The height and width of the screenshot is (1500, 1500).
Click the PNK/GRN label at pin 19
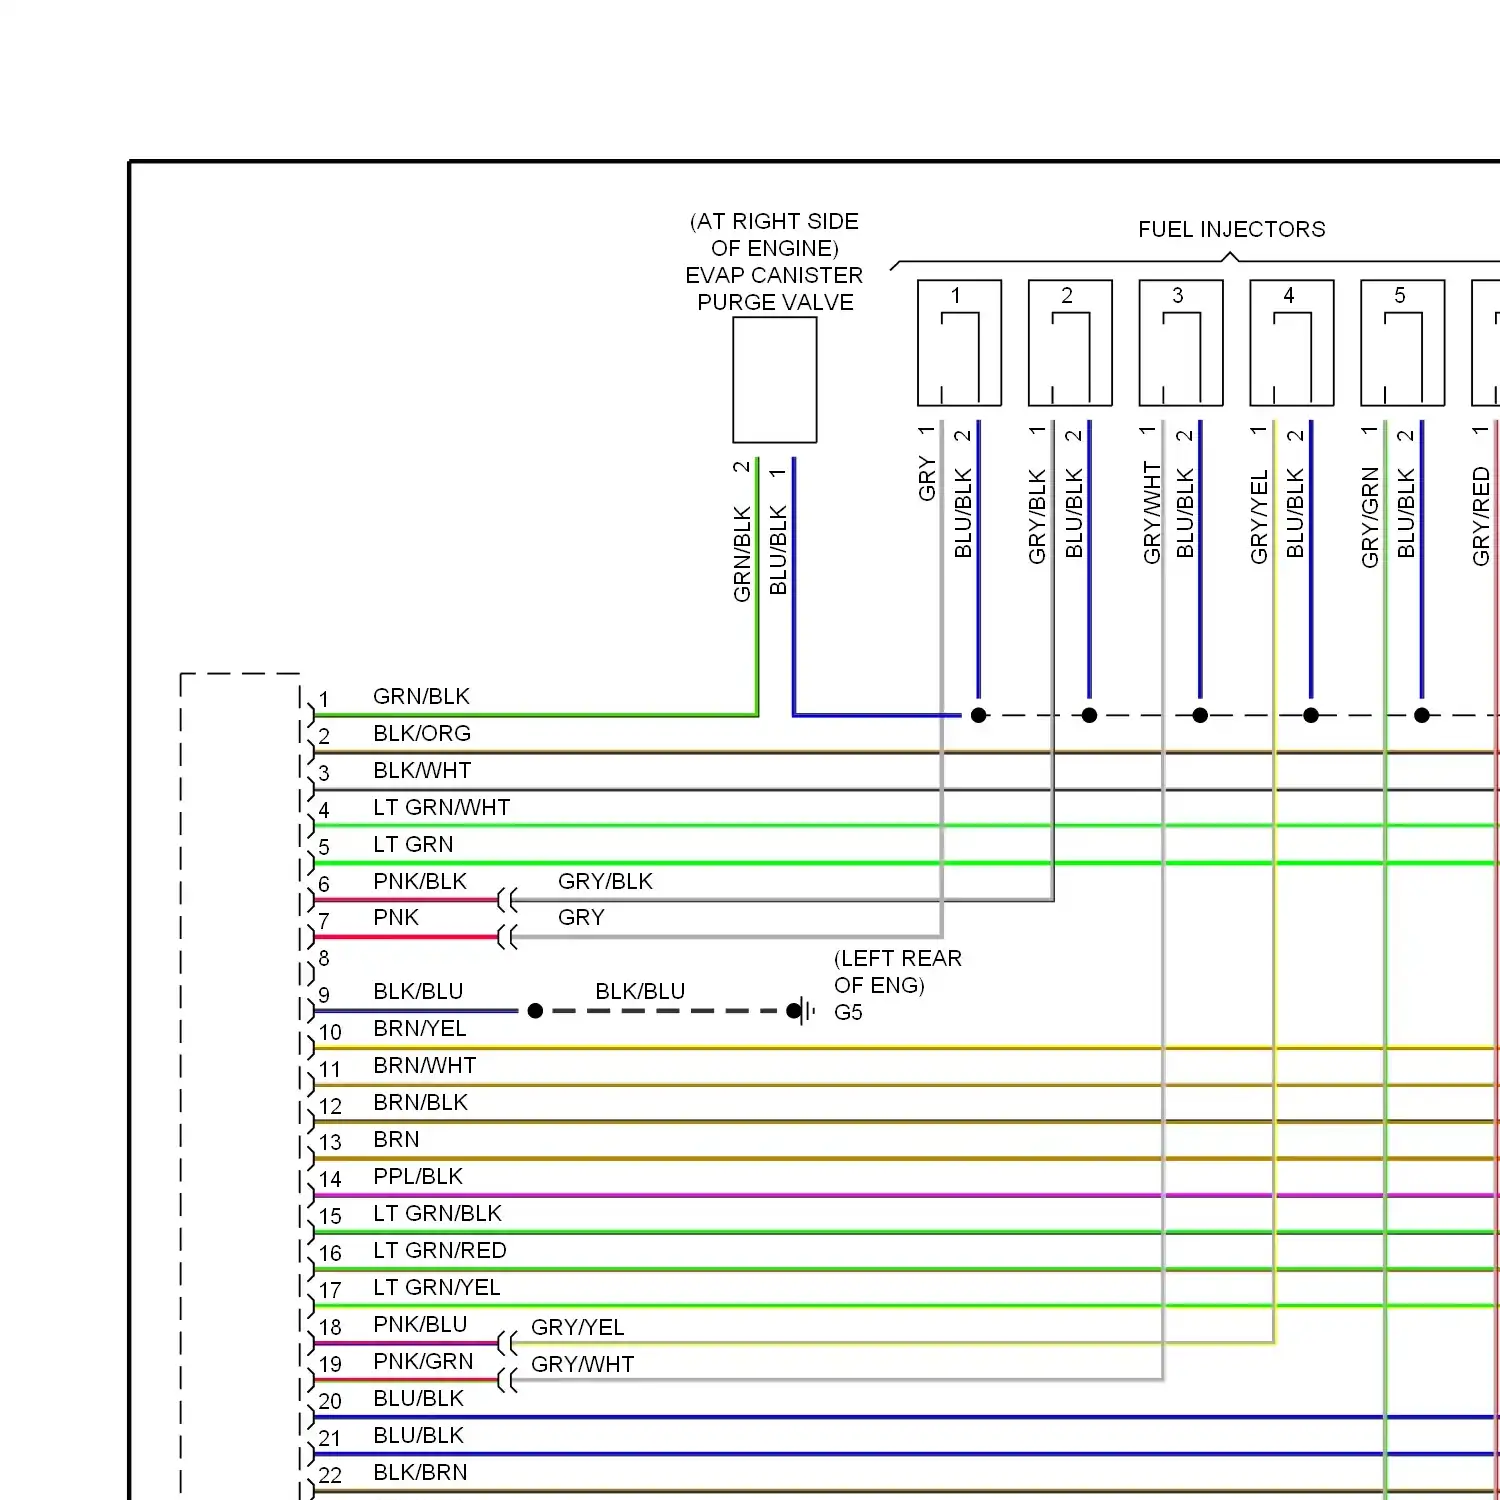click(x=423, y=1361)
